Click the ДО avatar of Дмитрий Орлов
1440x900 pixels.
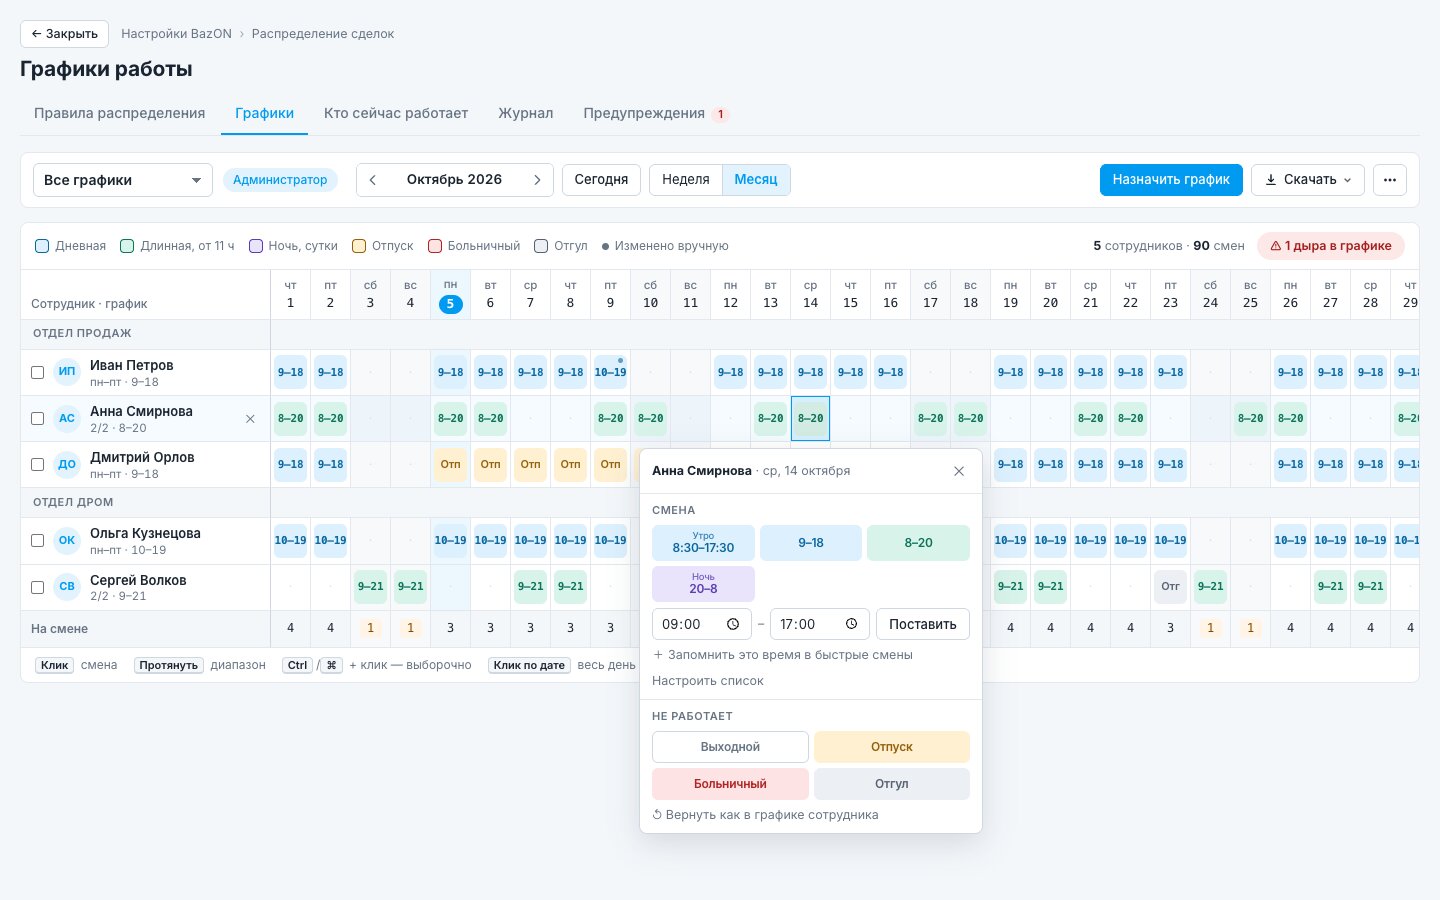(67, 464)
